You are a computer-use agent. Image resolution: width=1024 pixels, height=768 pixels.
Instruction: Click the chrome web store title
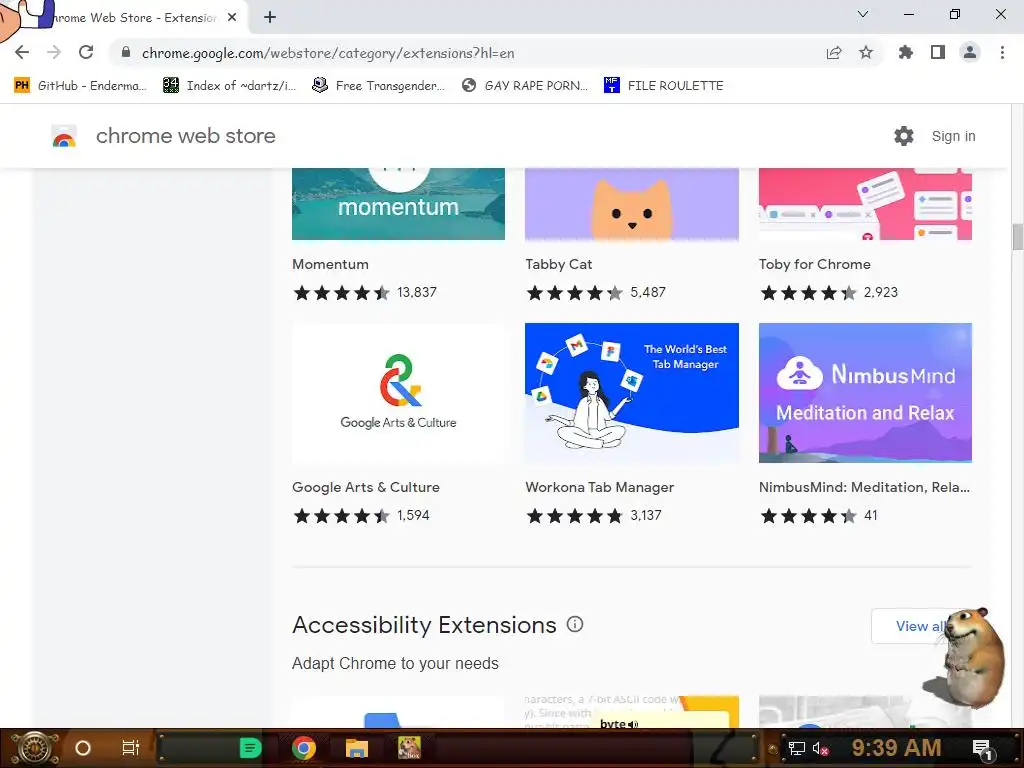coord(185,136)
